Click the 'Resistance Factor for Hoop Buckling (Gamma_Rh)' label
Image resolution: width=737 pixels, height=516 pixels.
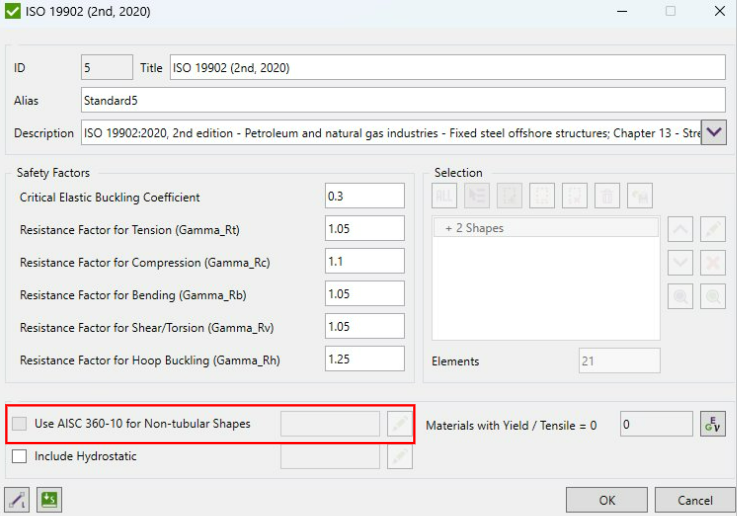pyautogui.click(x=150, y=360)
